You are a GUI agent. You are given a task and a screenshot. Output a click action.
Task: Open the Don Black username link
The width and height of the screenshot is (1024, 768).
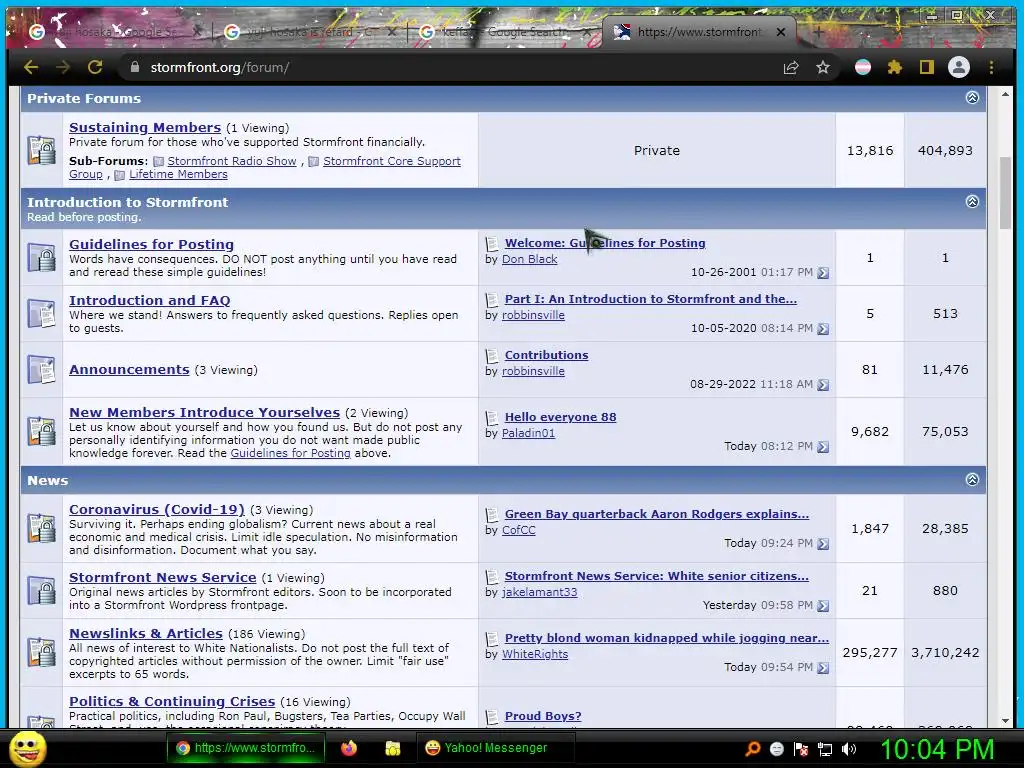click(530, 259)
